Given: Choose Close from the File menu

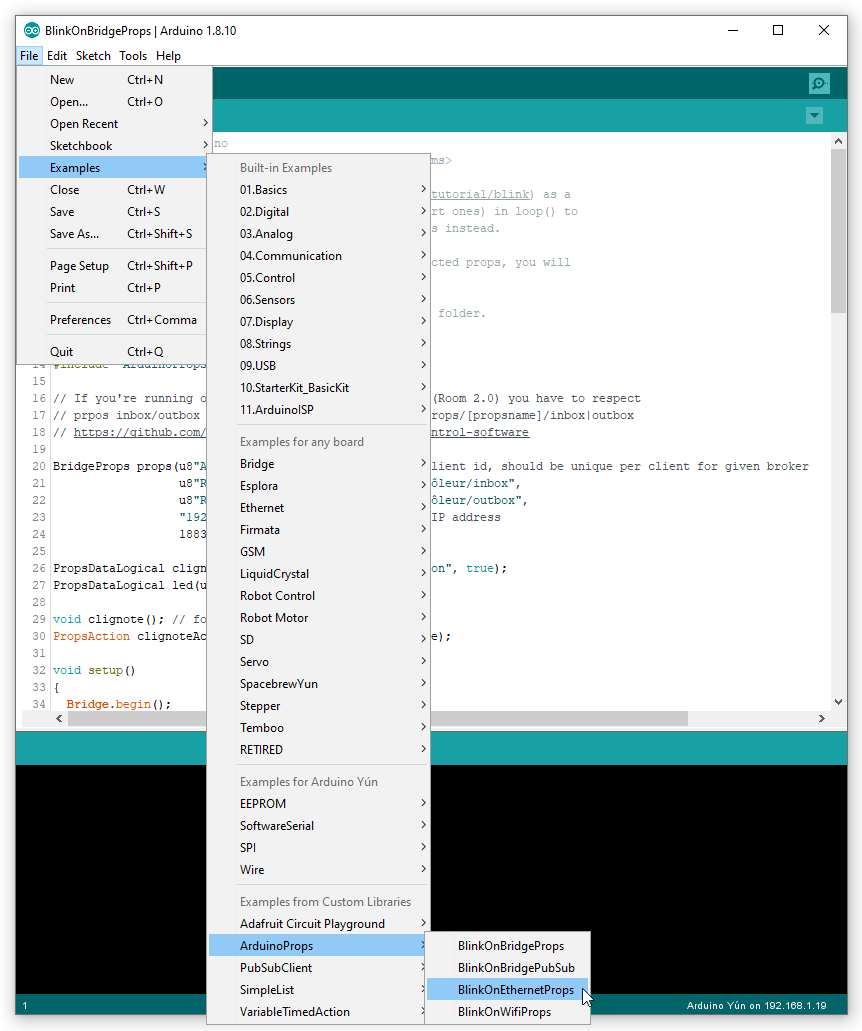Looking at the screenshot, I should [114, 190].
